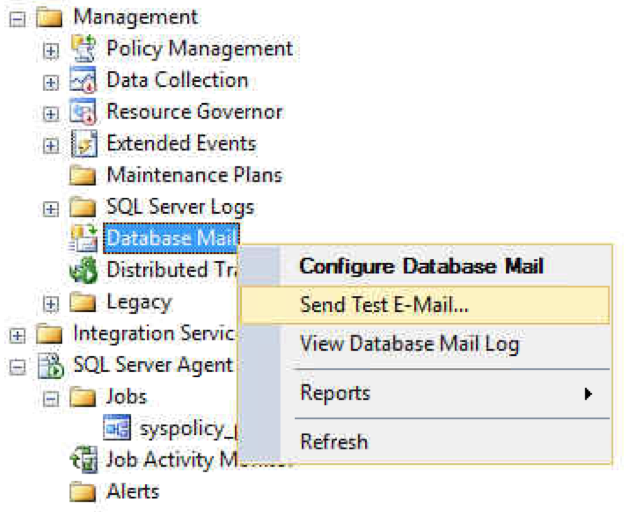Click the syspolicy job icon
Screen dimensions: 630x512
(x=117, y=428)
